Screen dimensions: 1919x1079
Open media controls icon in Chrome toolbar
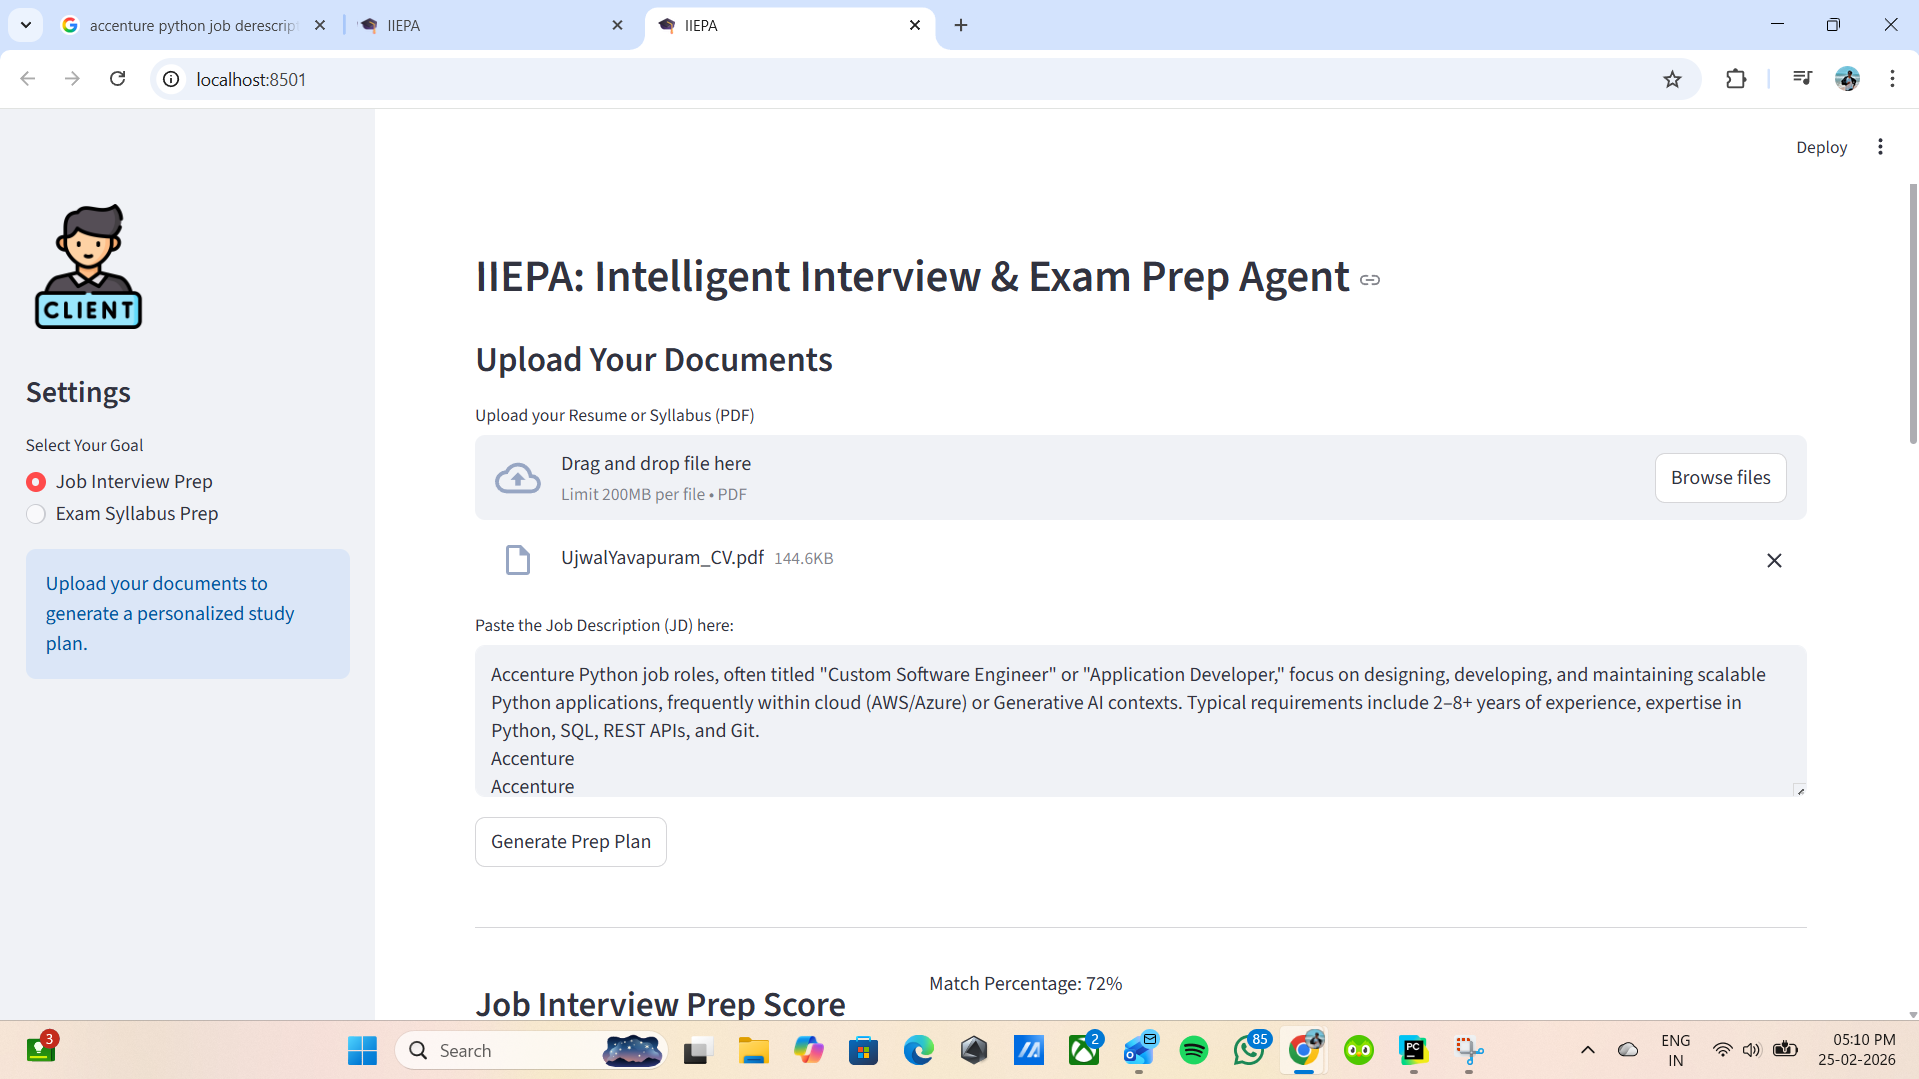[x=1802, y=79]
